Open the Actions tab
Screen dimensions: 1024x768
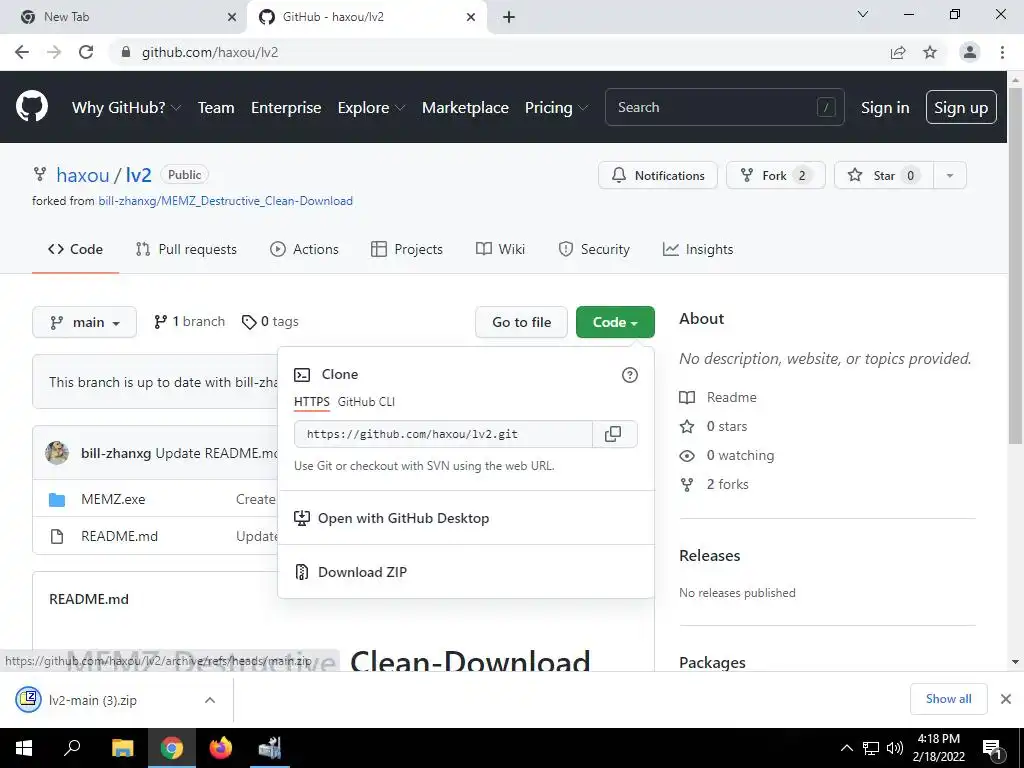[x=304, y=249]
